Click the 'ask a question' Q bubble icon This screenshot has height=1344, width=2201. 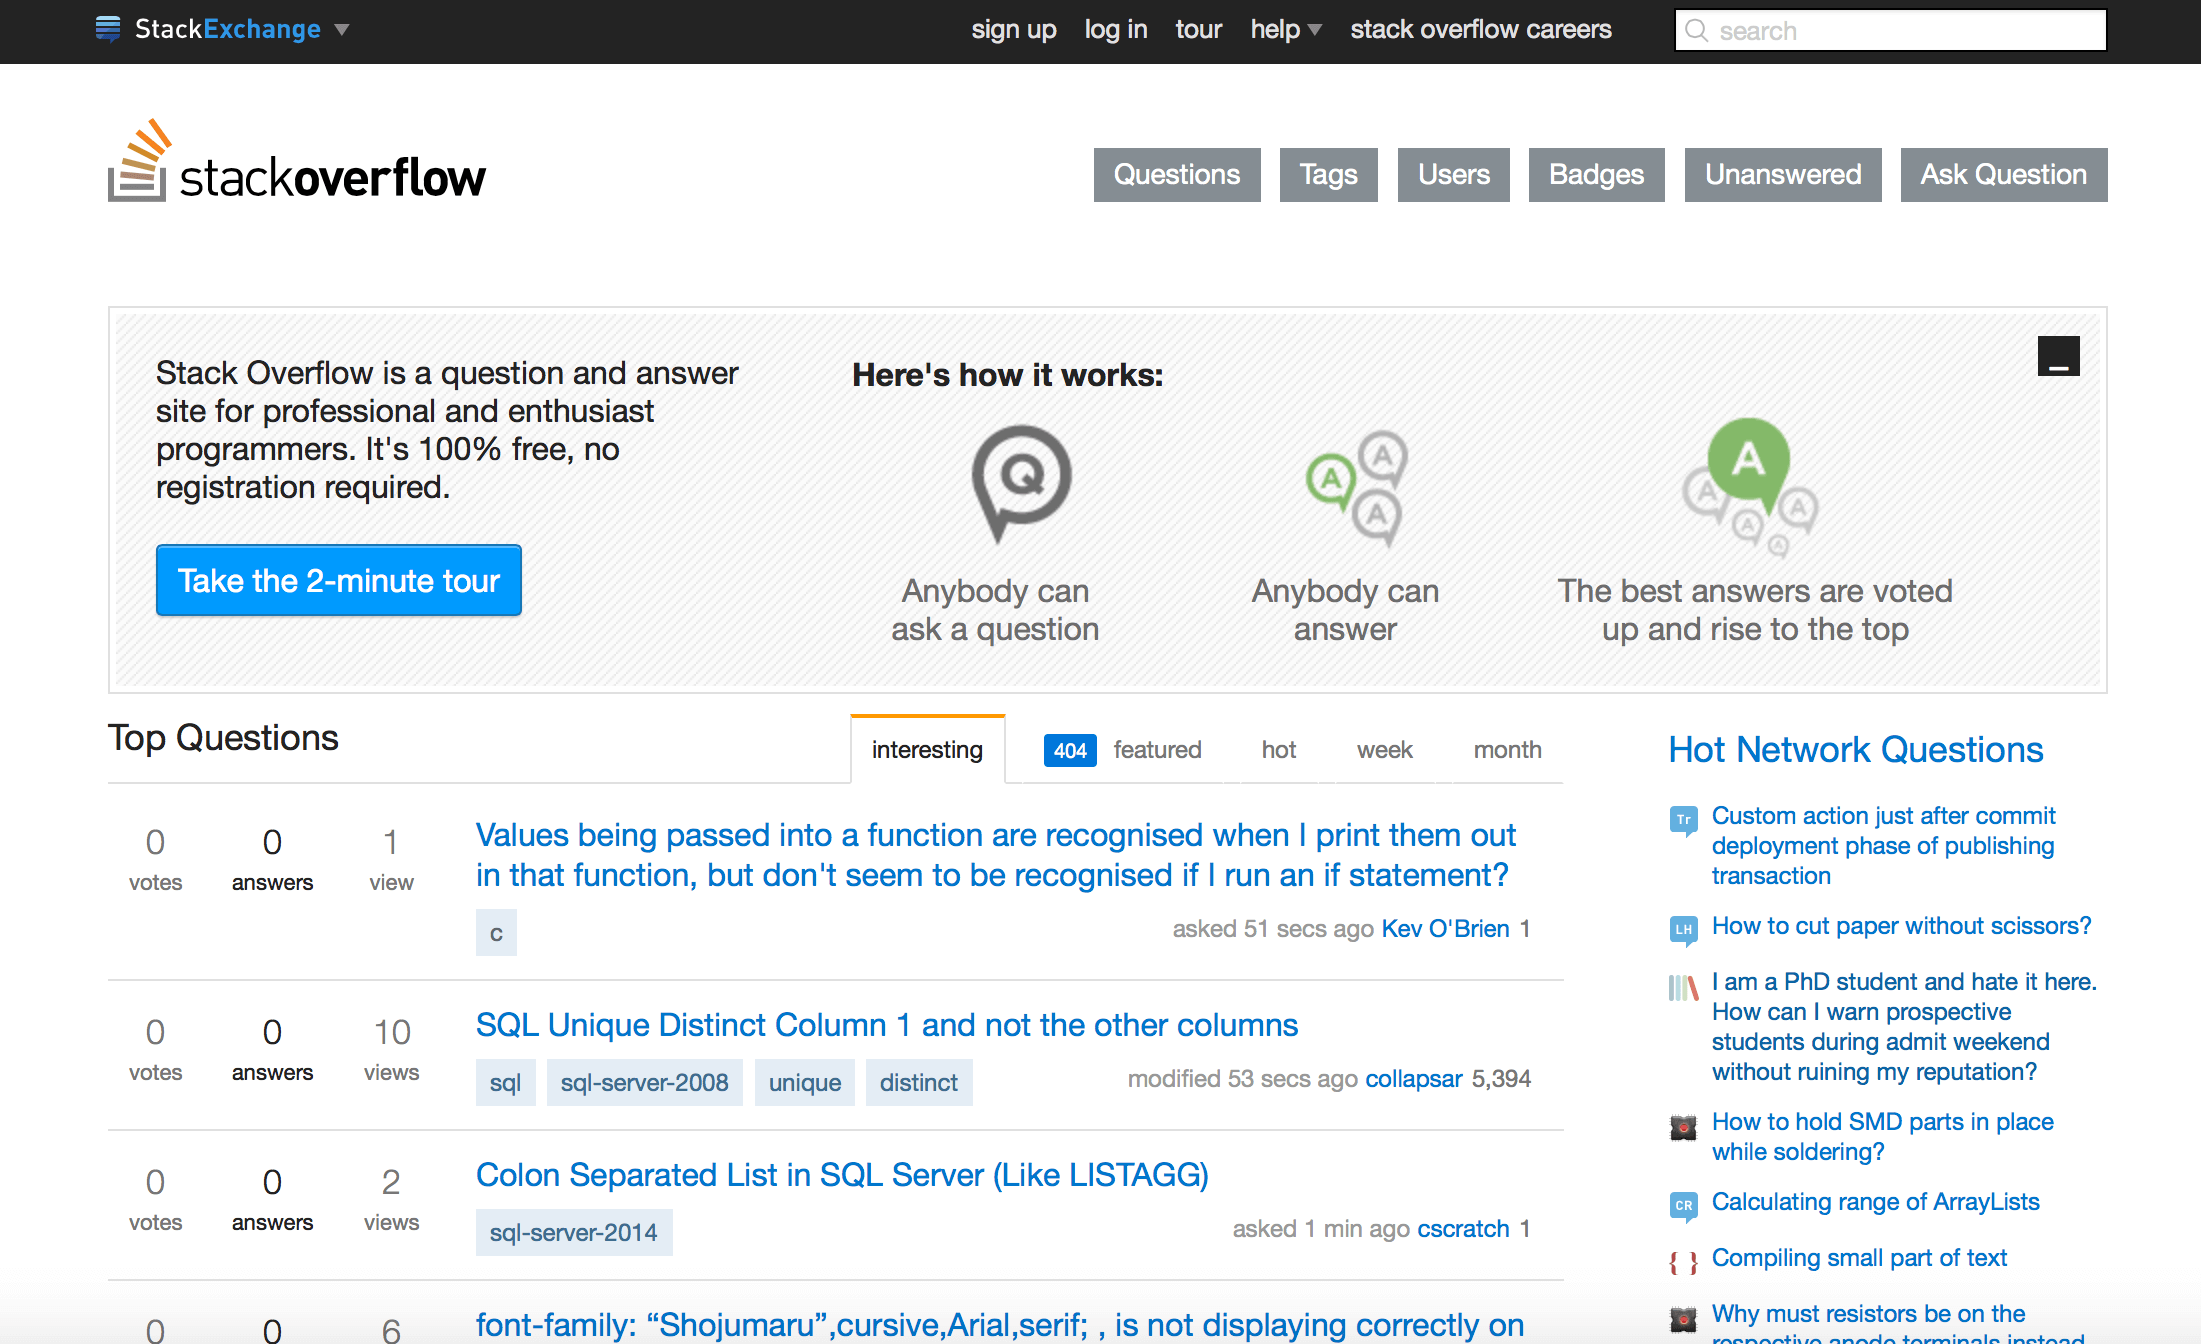(1021, 483)
